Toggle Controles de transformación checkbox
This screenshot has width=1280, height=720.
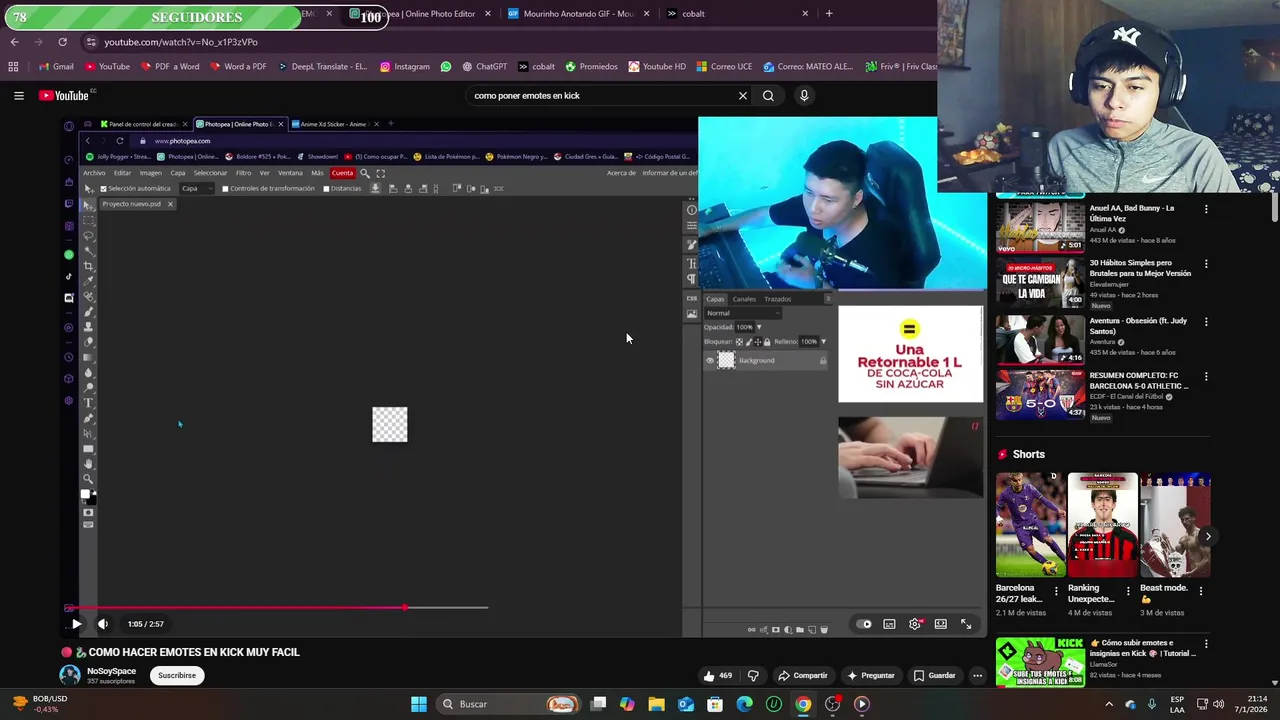[x=225, y=188]
